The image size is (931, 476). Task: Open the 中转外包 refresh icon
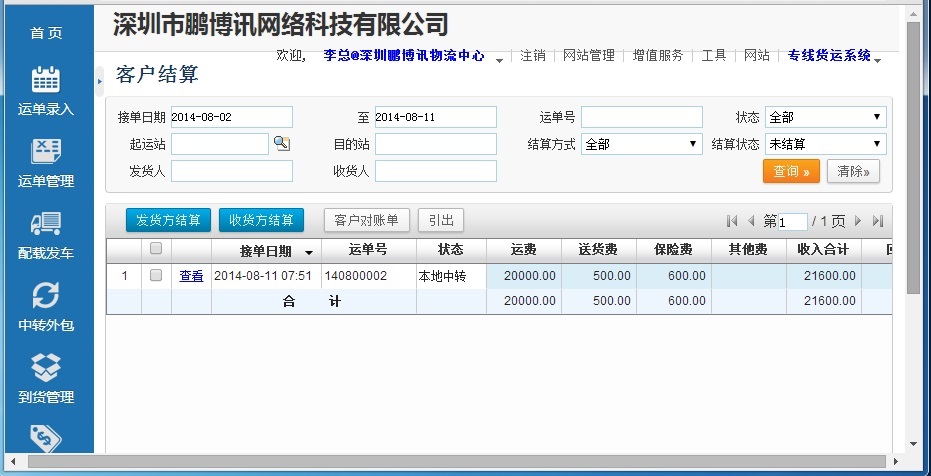(46, 296)
